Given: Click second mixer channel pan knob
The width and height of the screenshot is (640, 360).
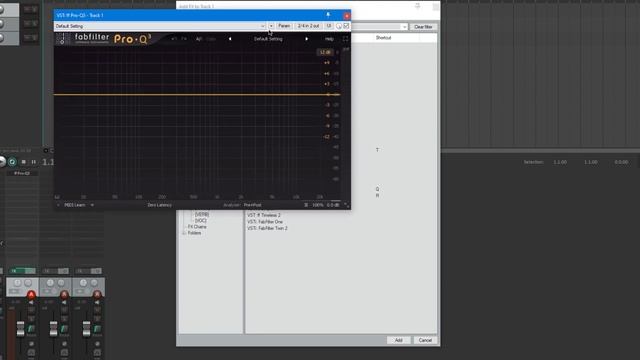Looking at the screenshot, I should pos(50,282).
